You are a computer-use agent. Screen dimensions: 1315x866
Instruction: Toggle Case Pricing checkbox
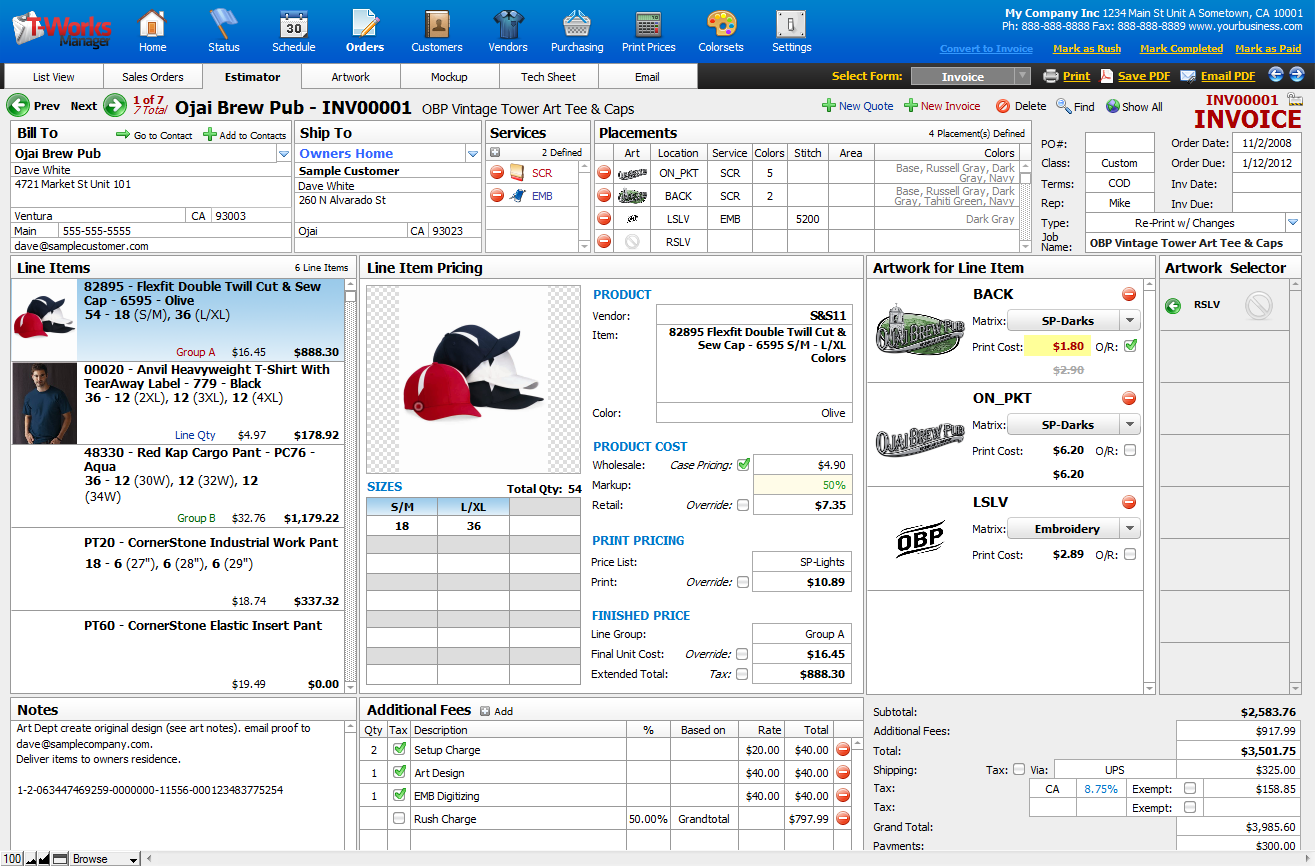click(743, 464)
